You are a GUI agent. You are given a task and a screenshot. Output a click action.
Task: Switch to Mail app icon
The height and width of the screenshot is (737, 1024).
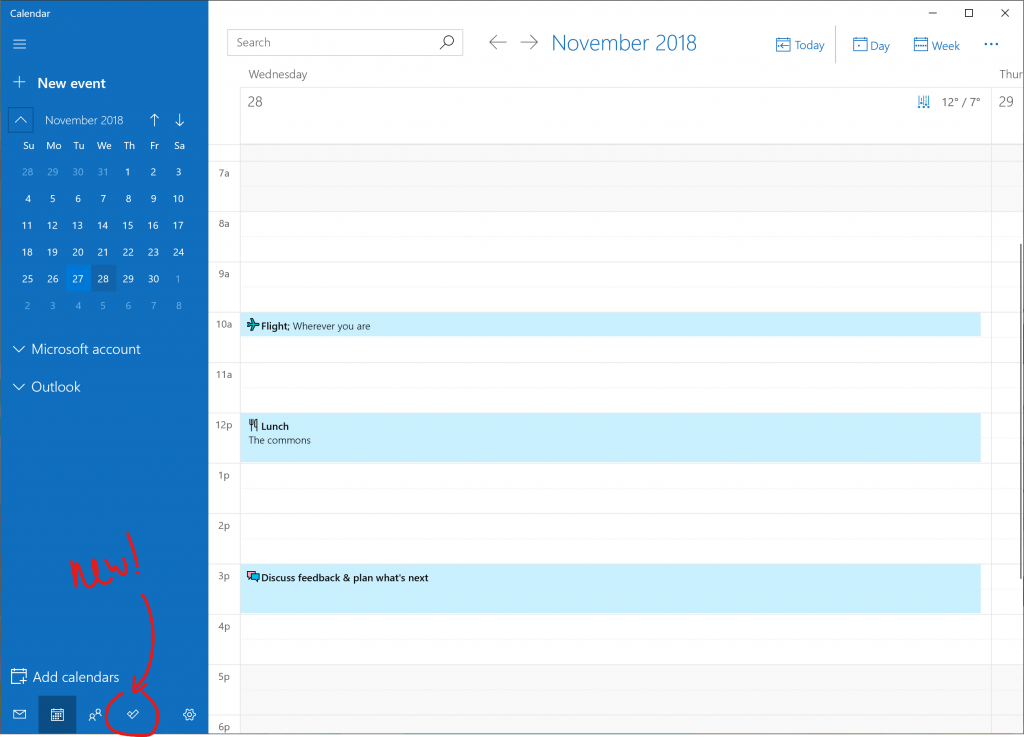coord(20,714)
